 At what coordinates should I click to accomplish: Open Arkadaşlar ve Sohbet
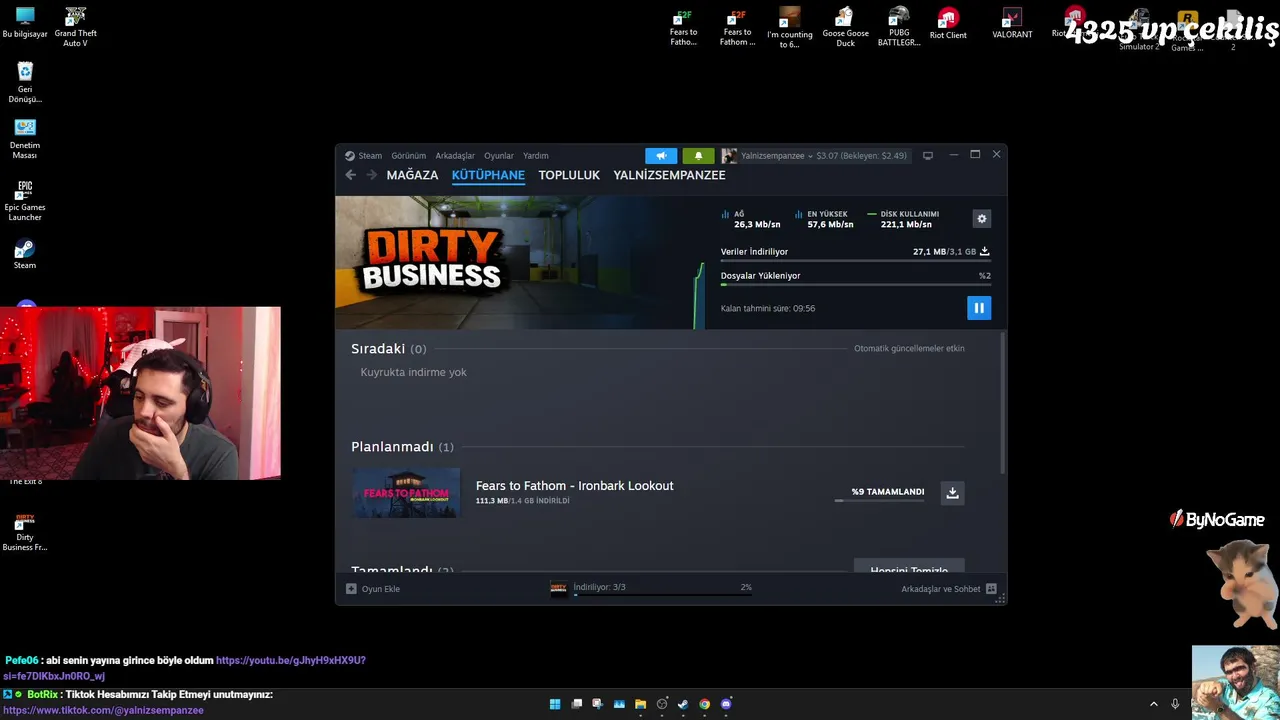(941, 589)
